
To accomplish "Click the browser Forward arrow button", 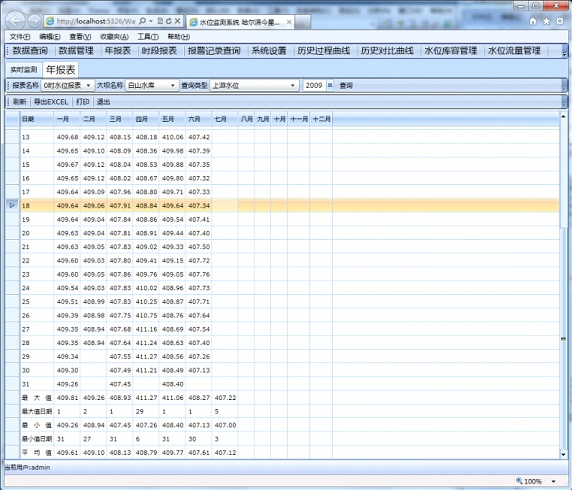I will pos(34,21).
